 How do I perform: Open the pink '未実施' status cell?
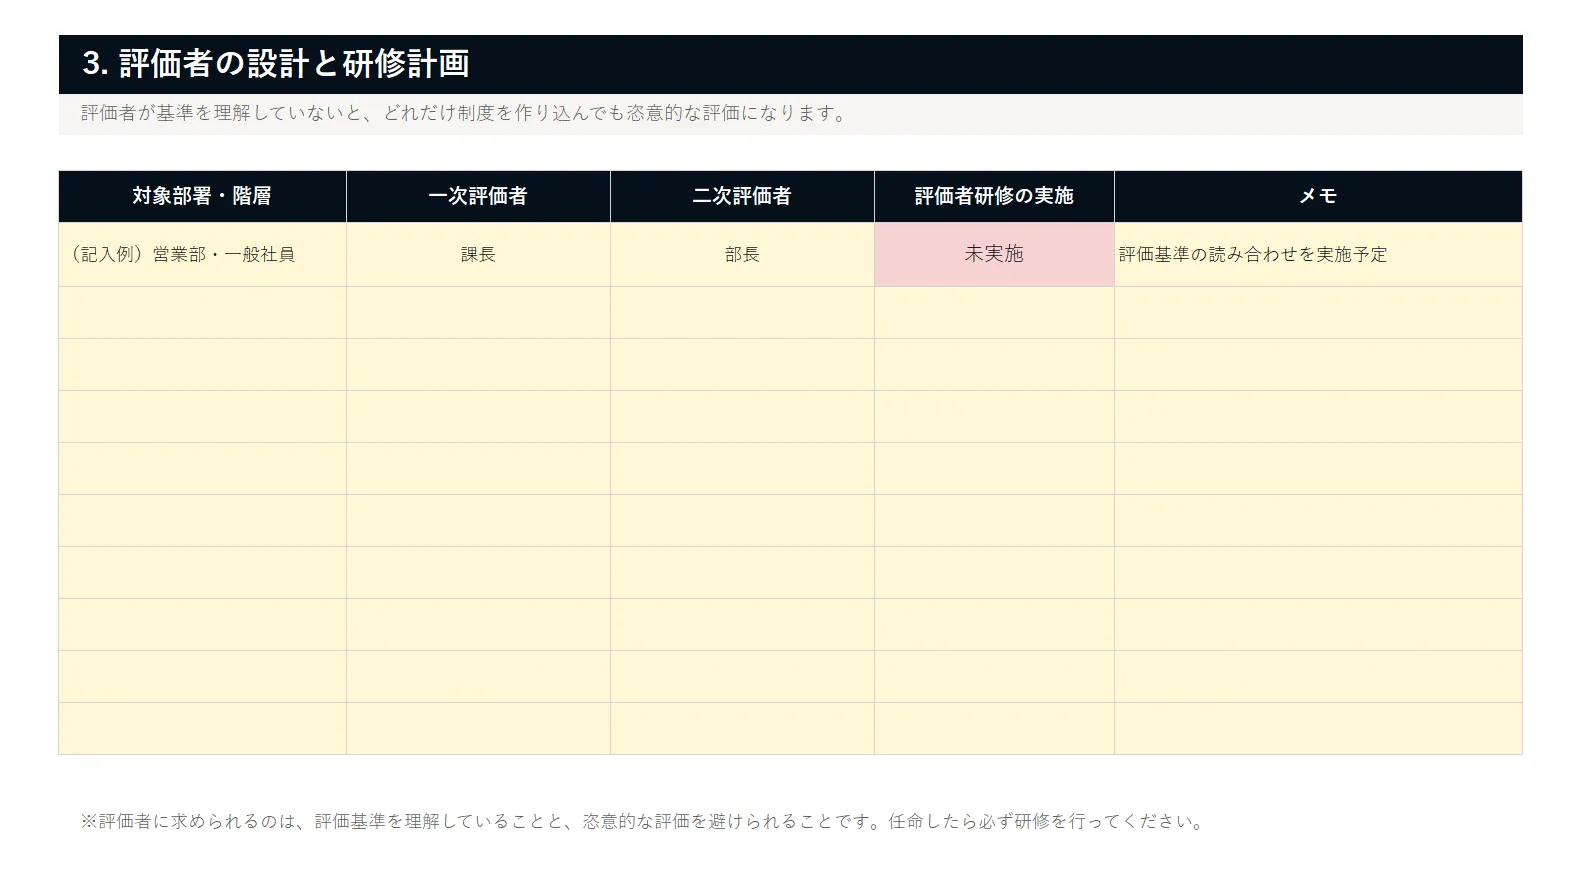click(994, 255)
